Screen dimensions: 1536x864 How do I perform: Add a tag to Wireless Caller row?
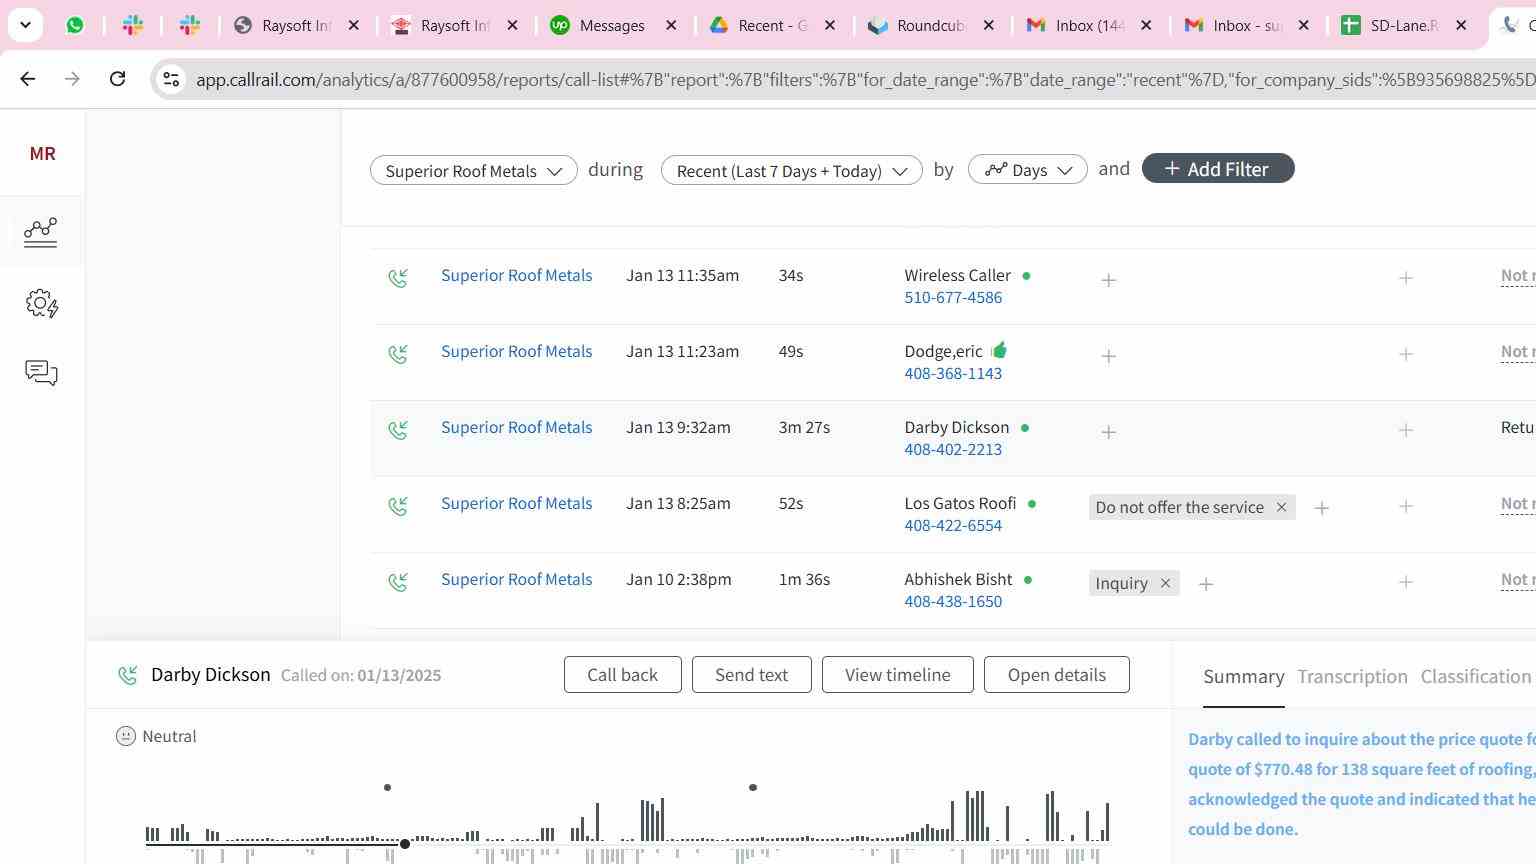[1108, 280]
